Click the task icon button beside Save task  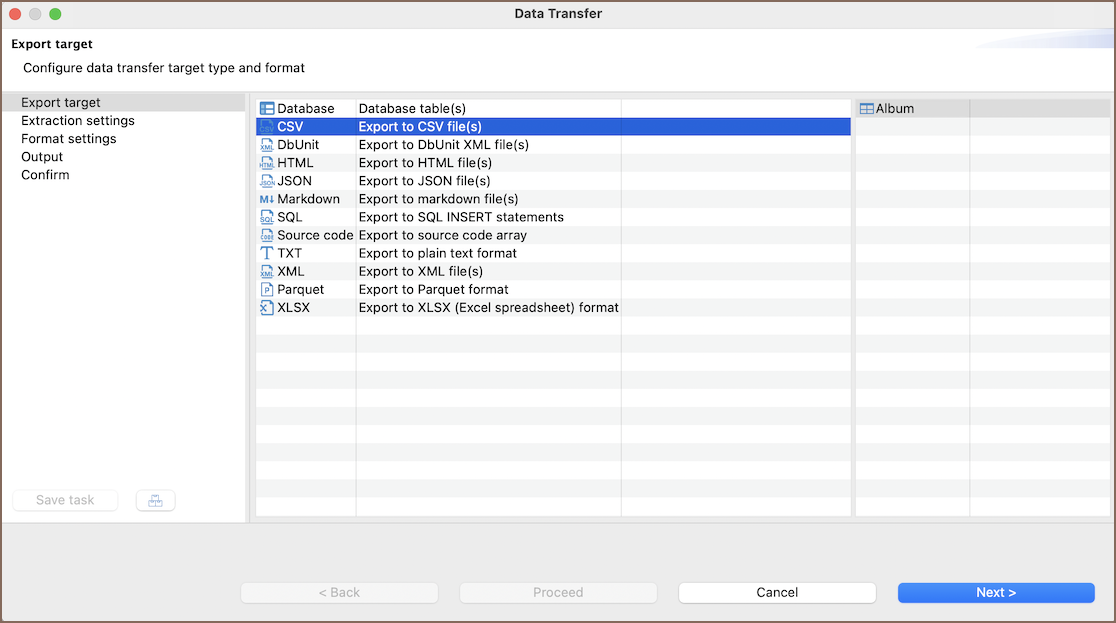(155, 500)
